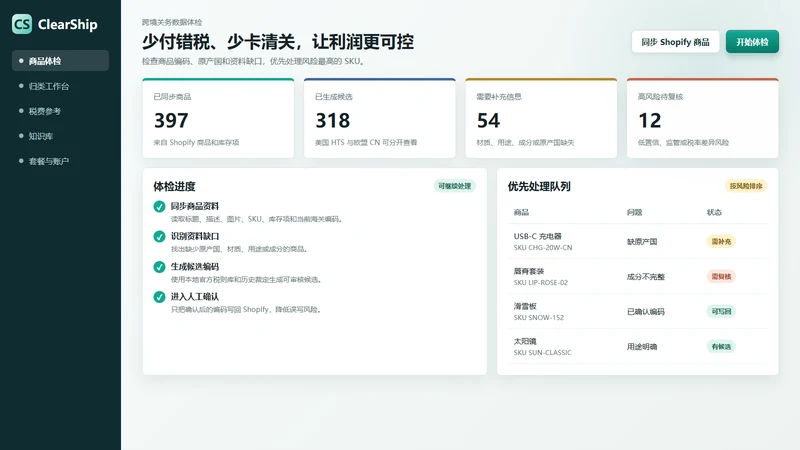The image size is (800, 450).
Task: Click the 可继续处理 badge
Action: [x=455, y=186]
